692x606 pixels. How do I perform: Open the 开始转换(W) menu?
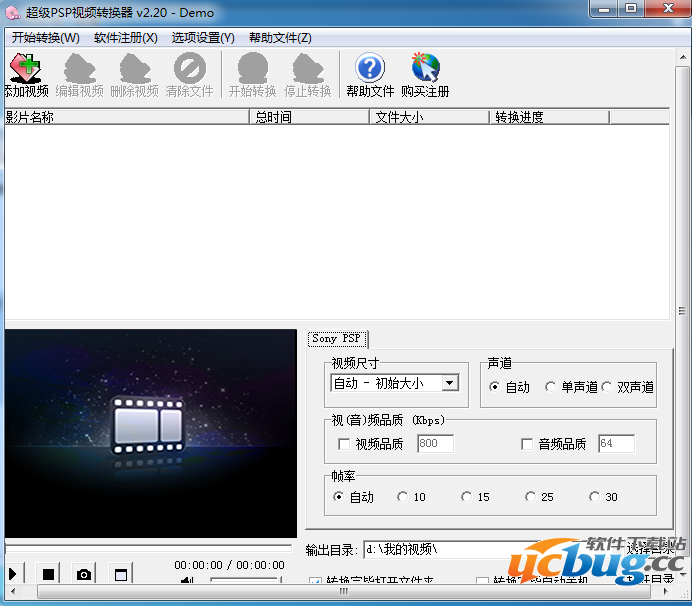click(x=45, y=38)
